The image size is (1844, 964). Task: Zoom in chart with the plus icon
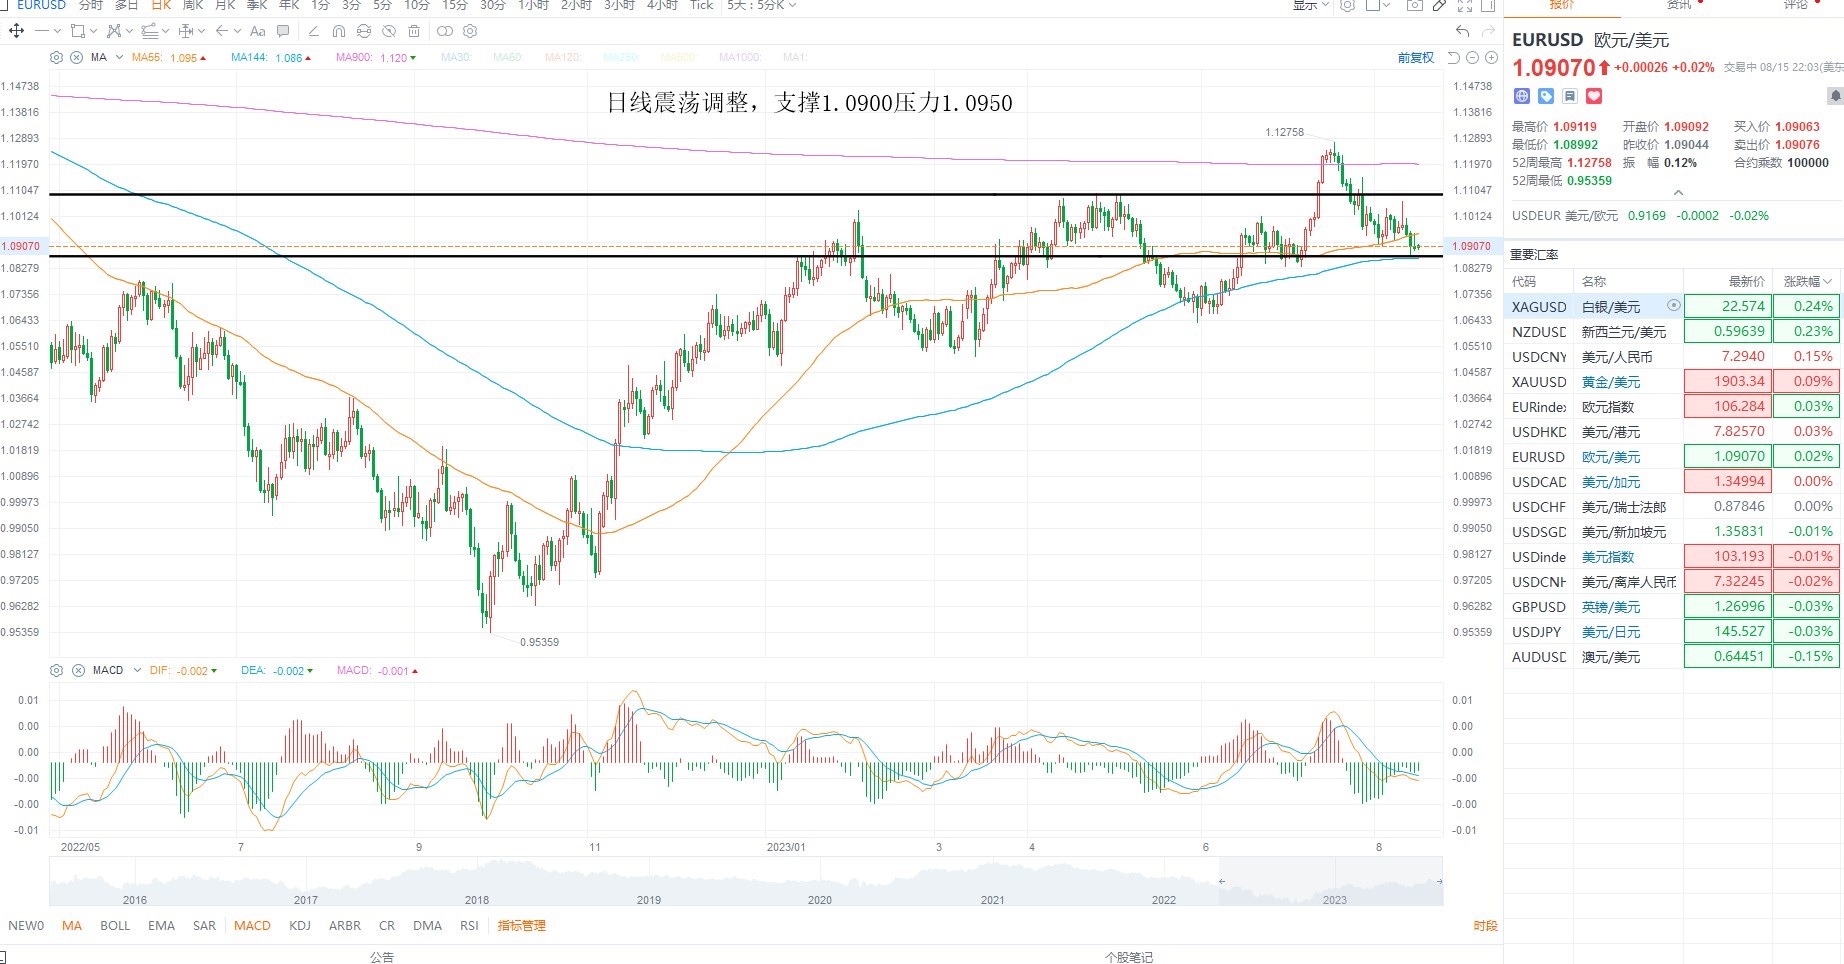point(1490,58)
